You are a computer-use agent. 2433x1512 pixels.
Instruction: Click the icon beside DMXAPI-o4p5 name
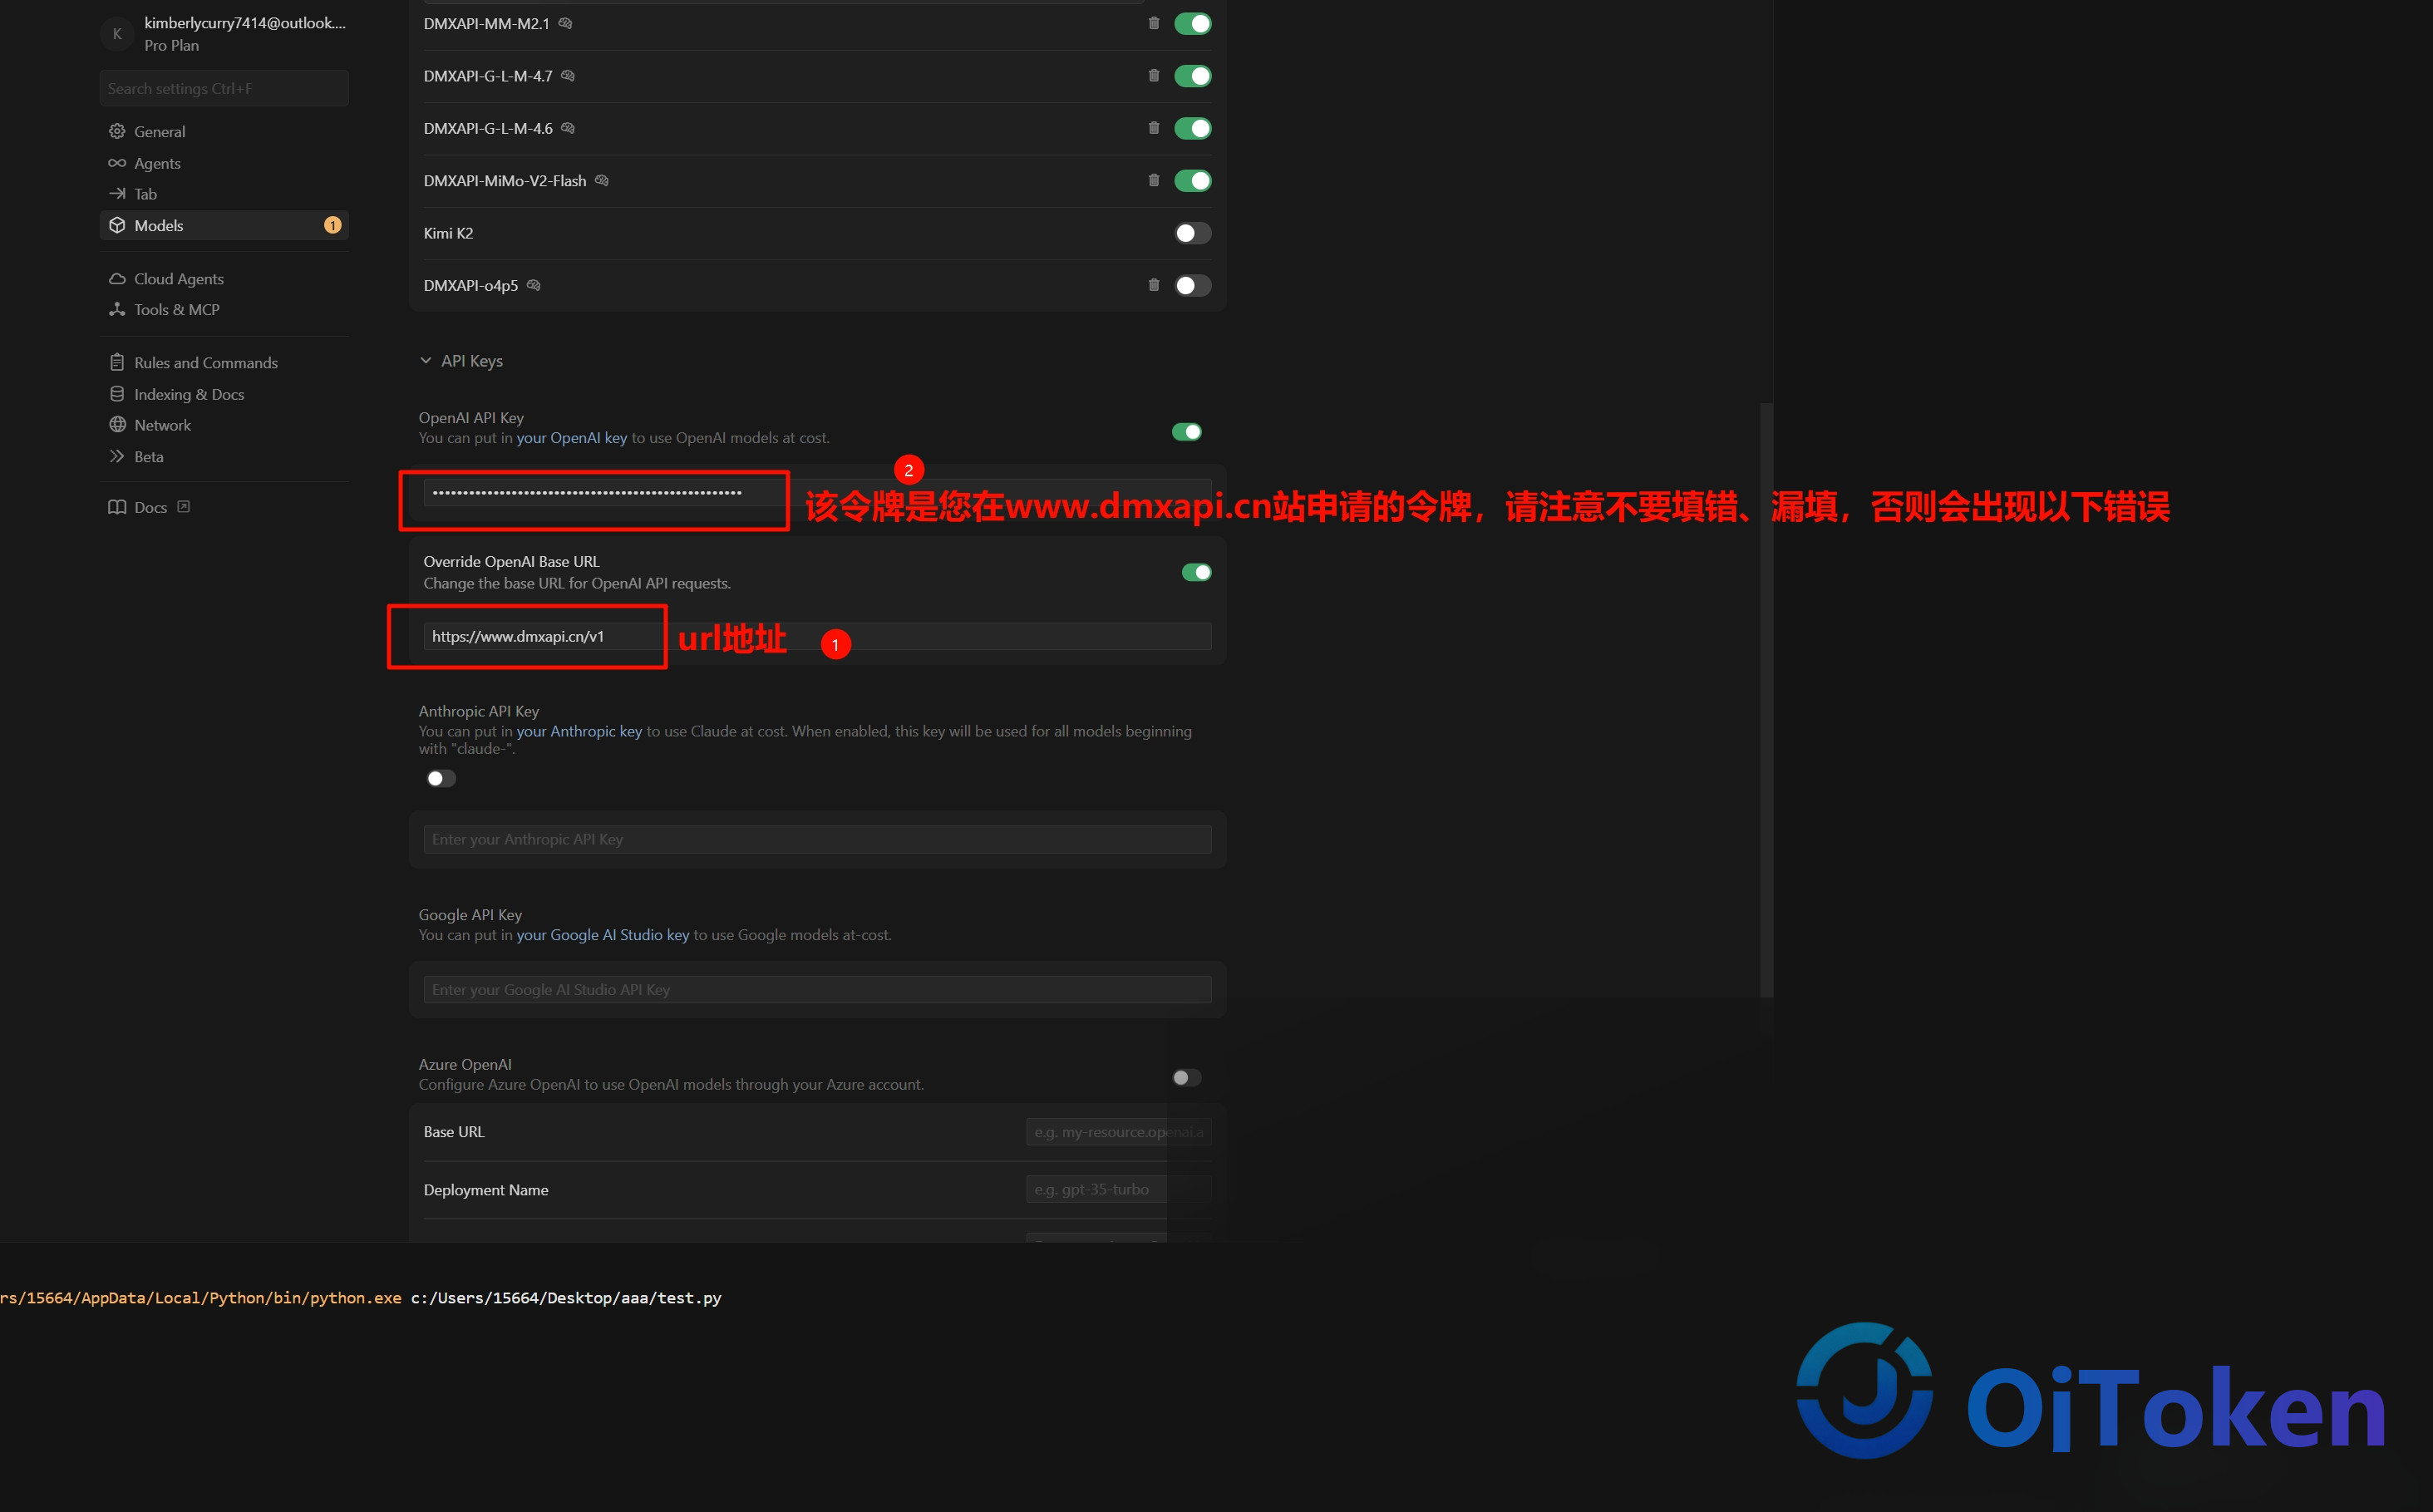click(534, 285)
